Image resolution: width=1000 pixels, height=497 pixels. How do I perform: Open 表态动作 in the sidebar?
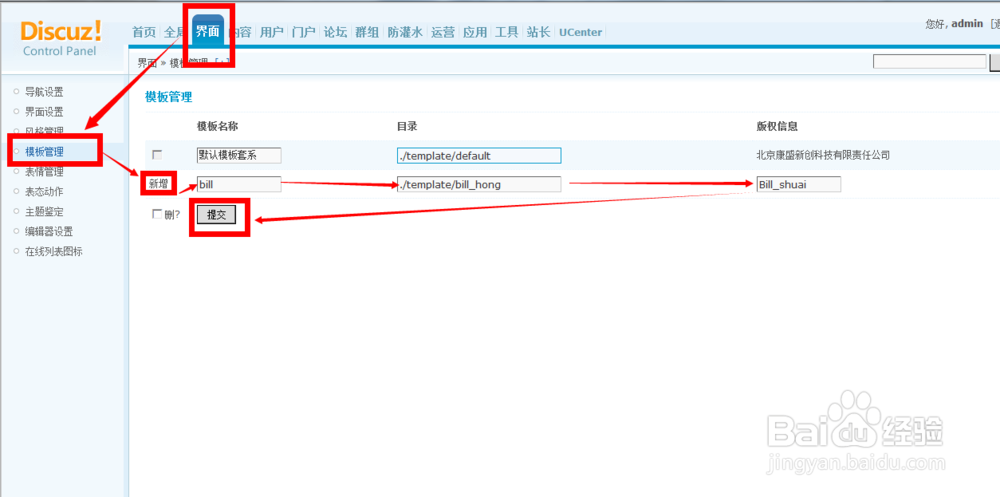point(44,191)
